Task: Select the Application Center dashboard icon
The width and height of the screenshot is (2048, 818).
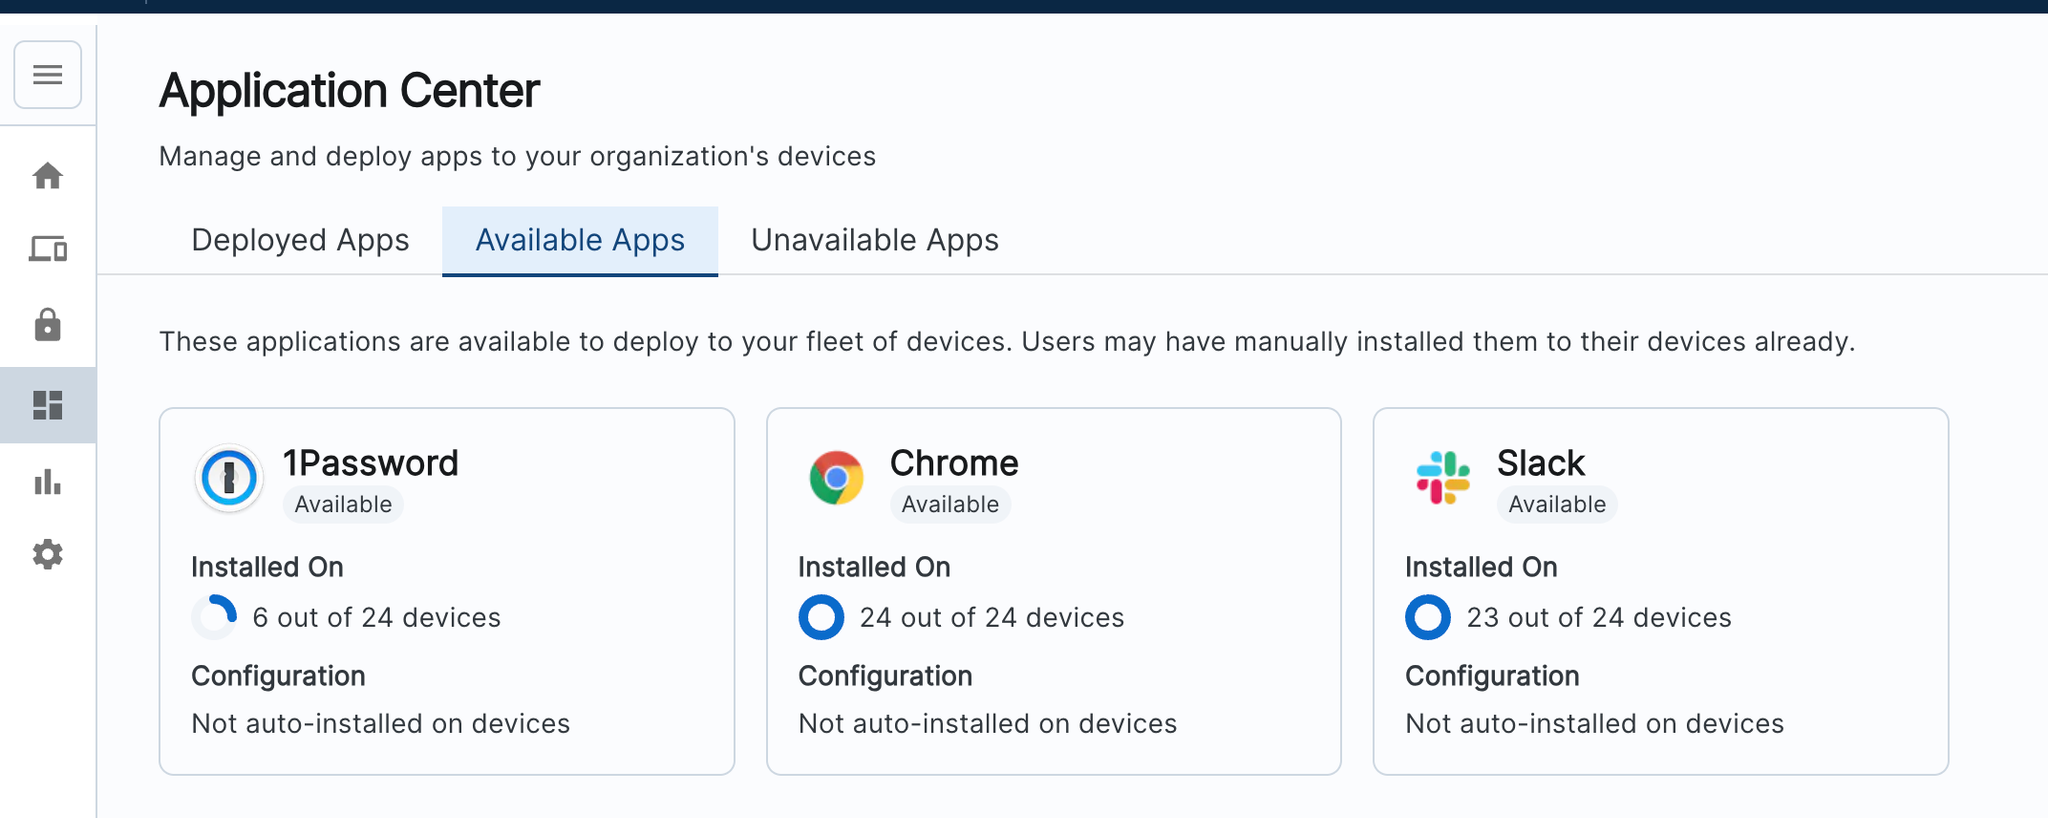Action: pos(47,405)
